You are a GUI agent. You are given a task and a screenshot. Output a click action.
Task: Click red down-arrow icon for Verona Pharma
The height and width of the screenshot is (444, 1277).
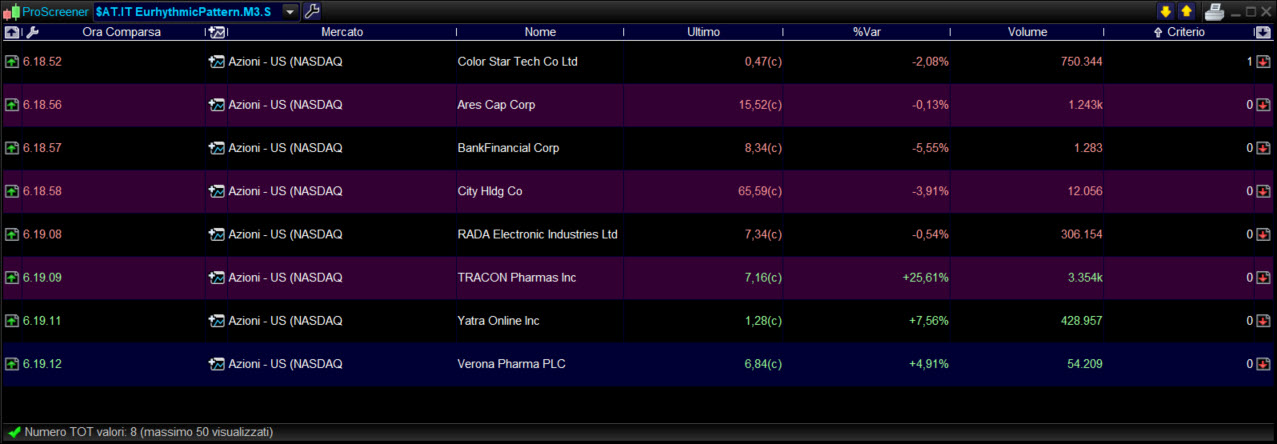[x=1263, y=364]
